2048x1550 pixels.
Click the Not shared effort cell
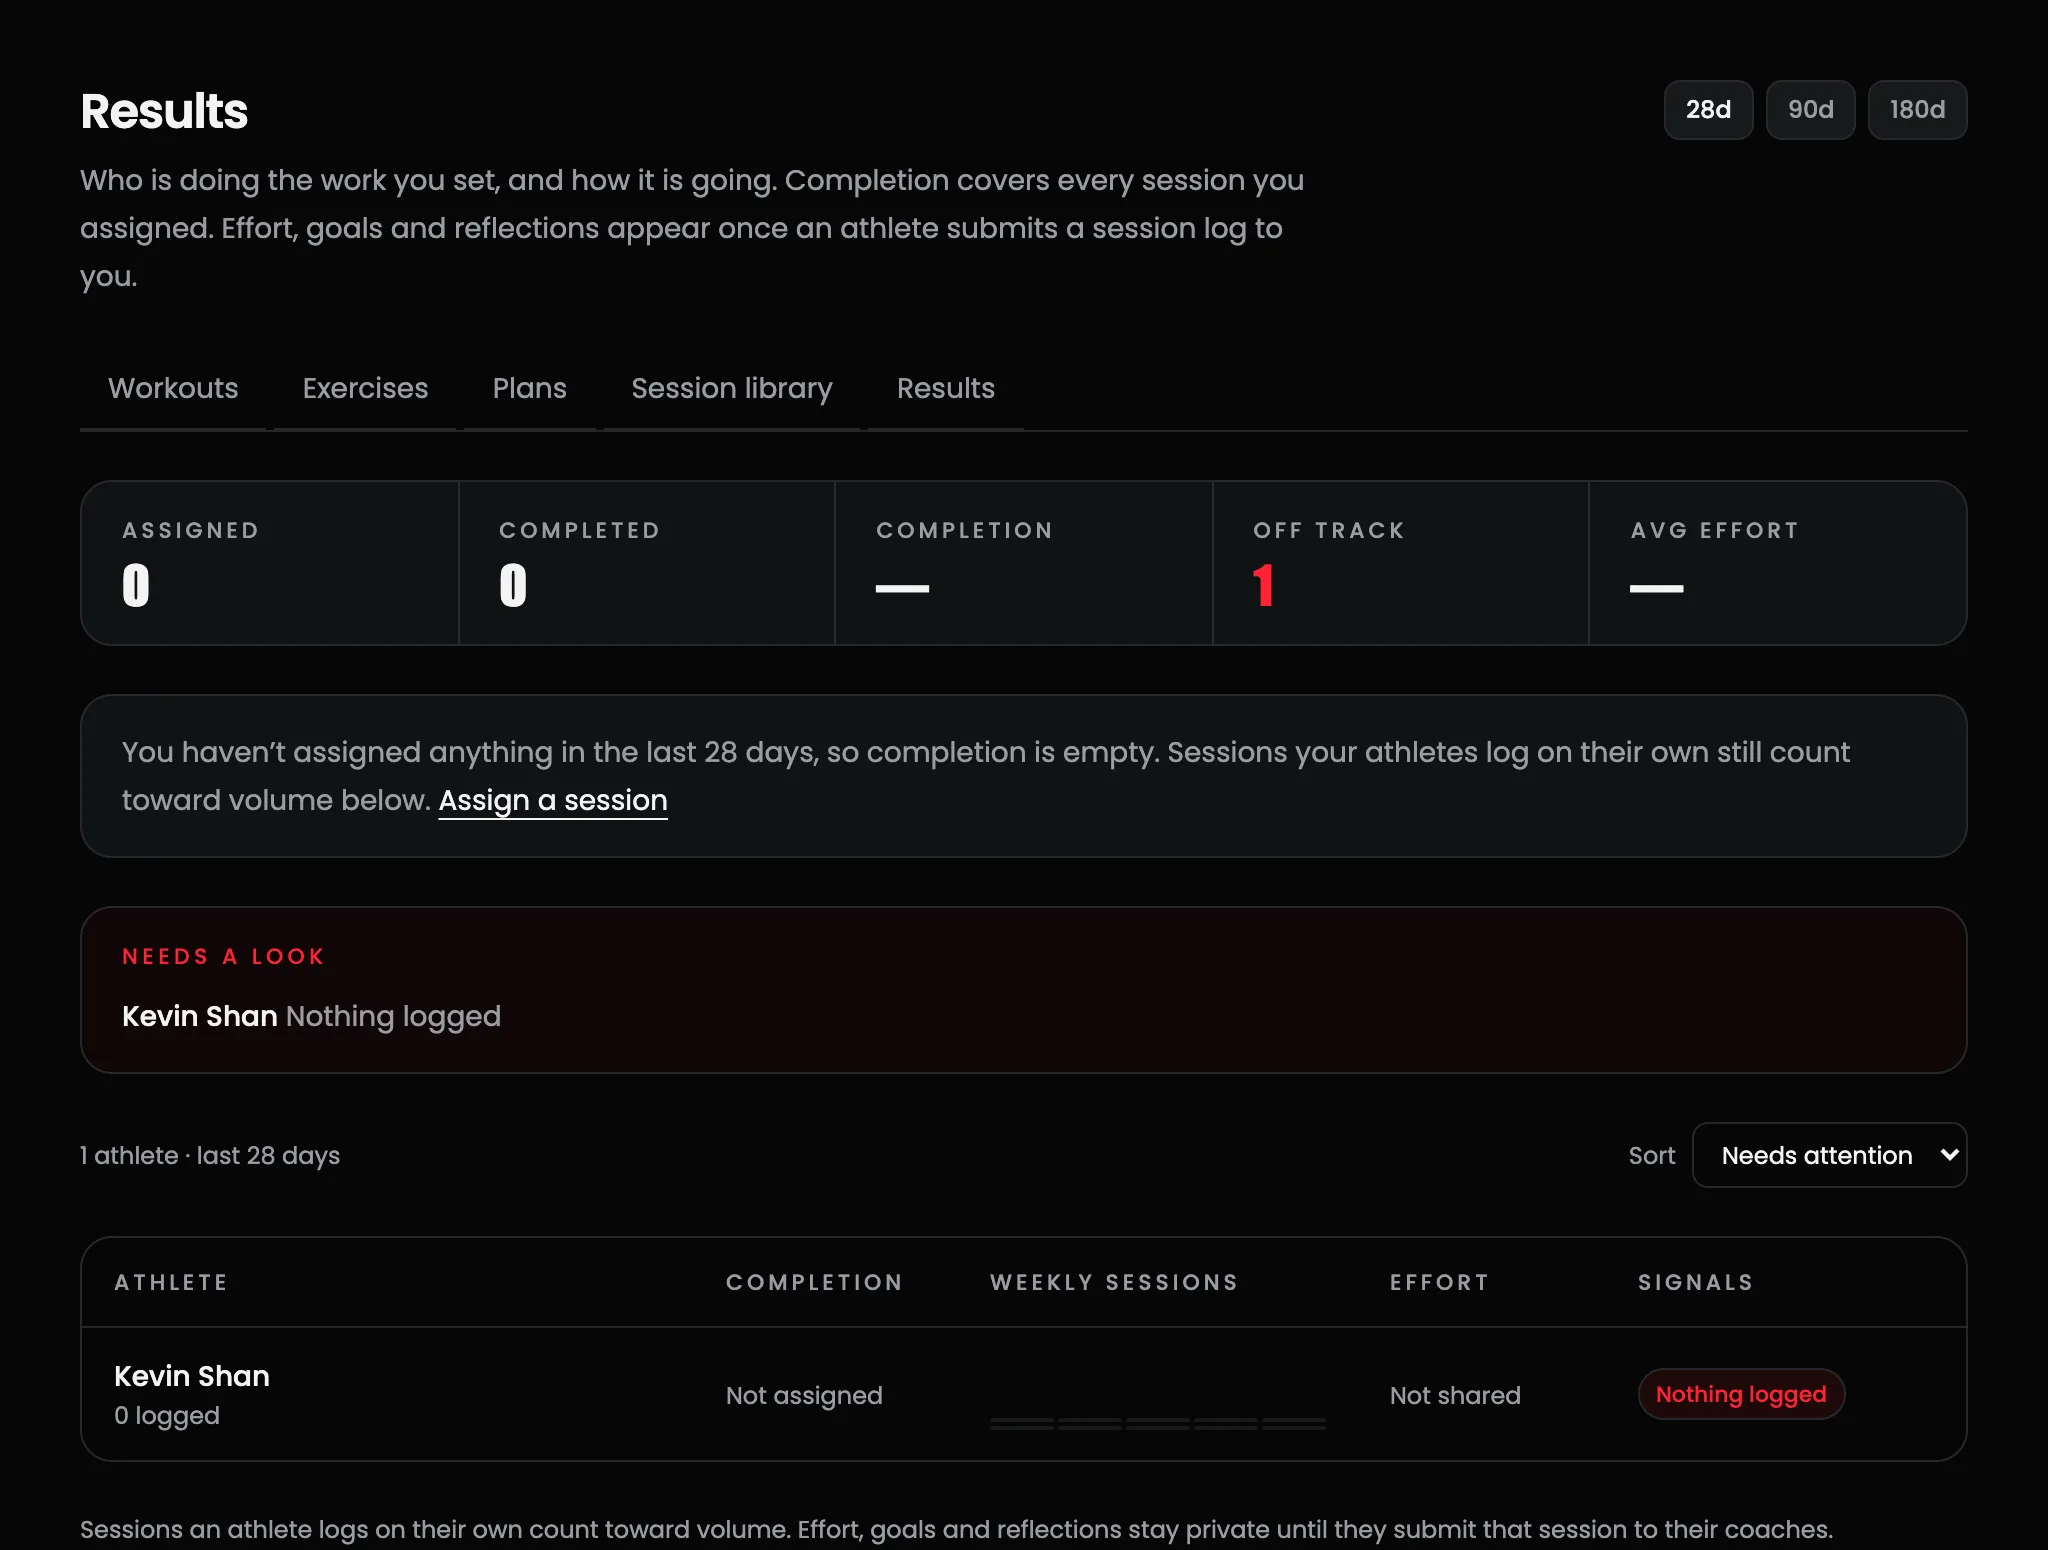pyautogui.click(x=1455, y=1395)
